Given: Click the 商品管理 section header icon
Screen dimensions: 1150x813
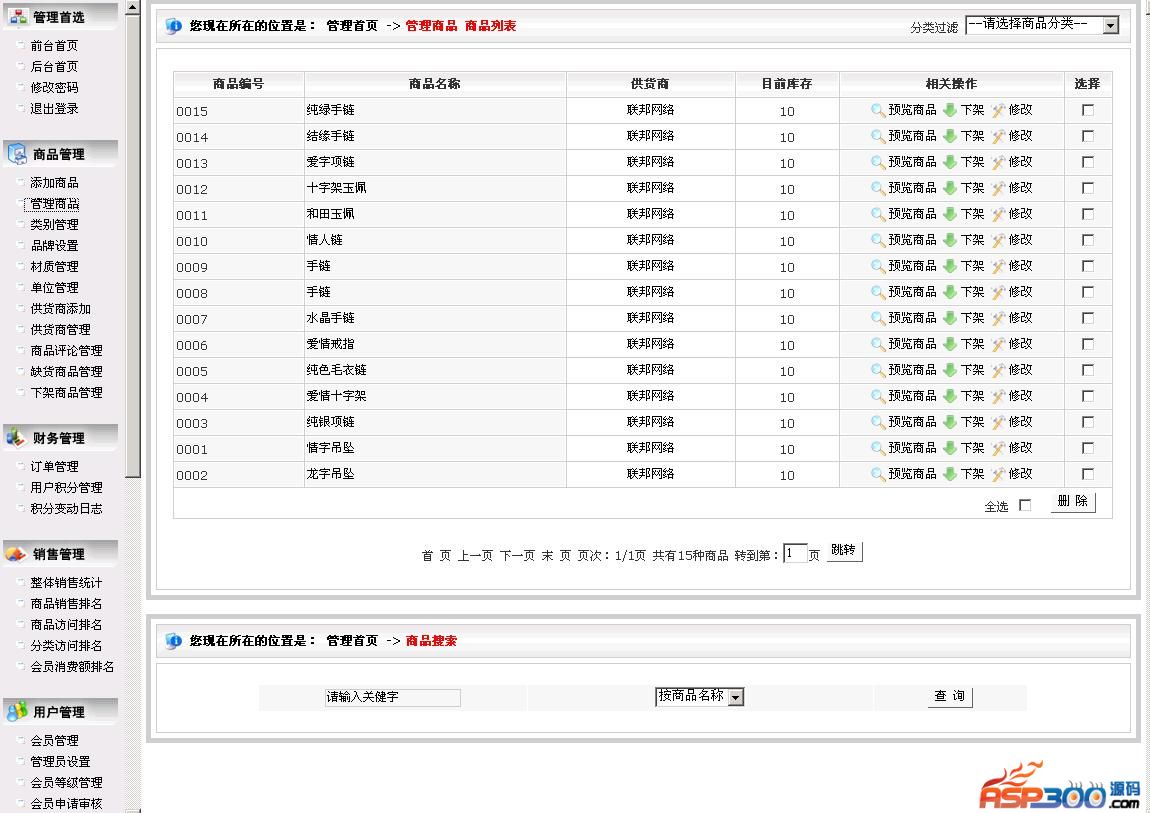Looking at the screenshot, I should [17, 154].
